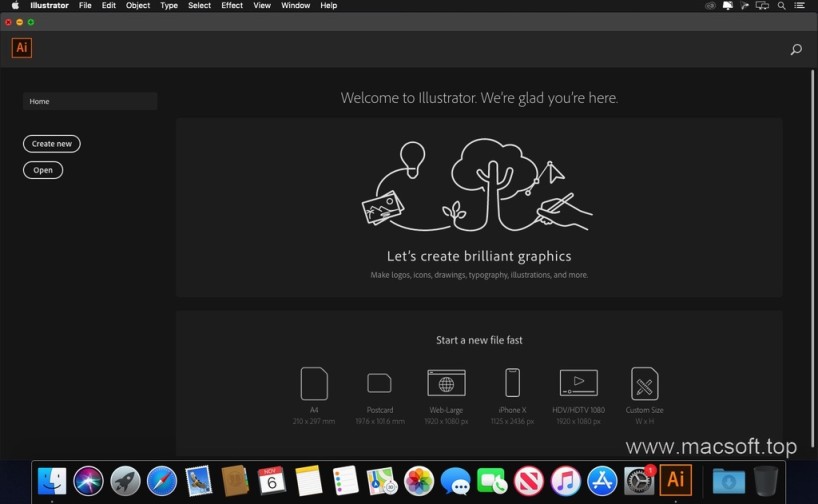This screenshot has height=504, width=818.
Task: Open the Effect menu
Action: (232, 6)
